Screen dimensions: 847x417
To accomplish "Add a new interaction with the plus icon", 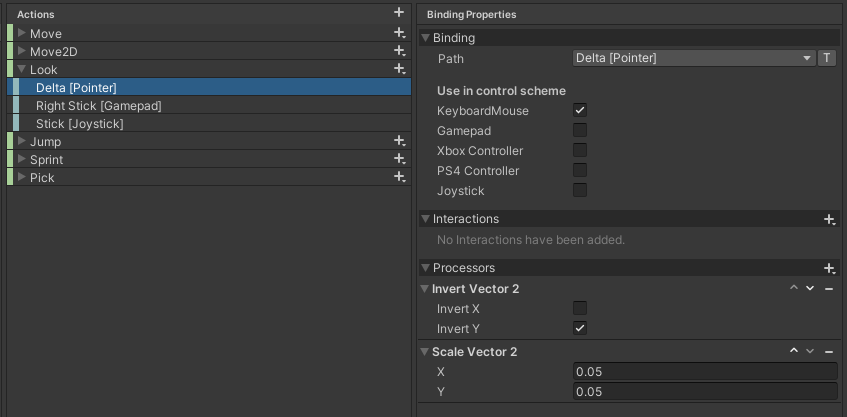I will point(829,219).
